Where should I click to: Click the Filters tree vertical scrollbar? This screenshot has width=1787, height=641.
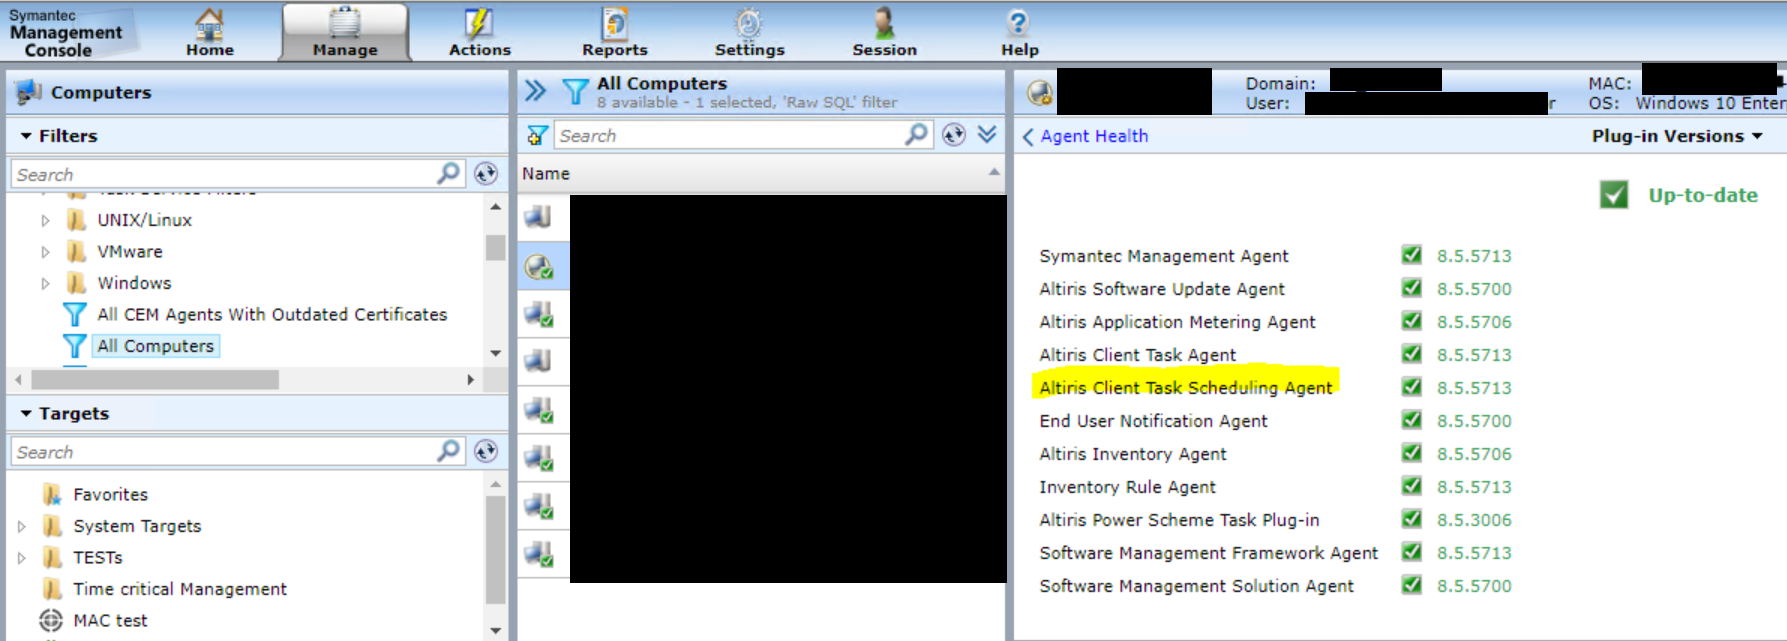tap(495, 247)
